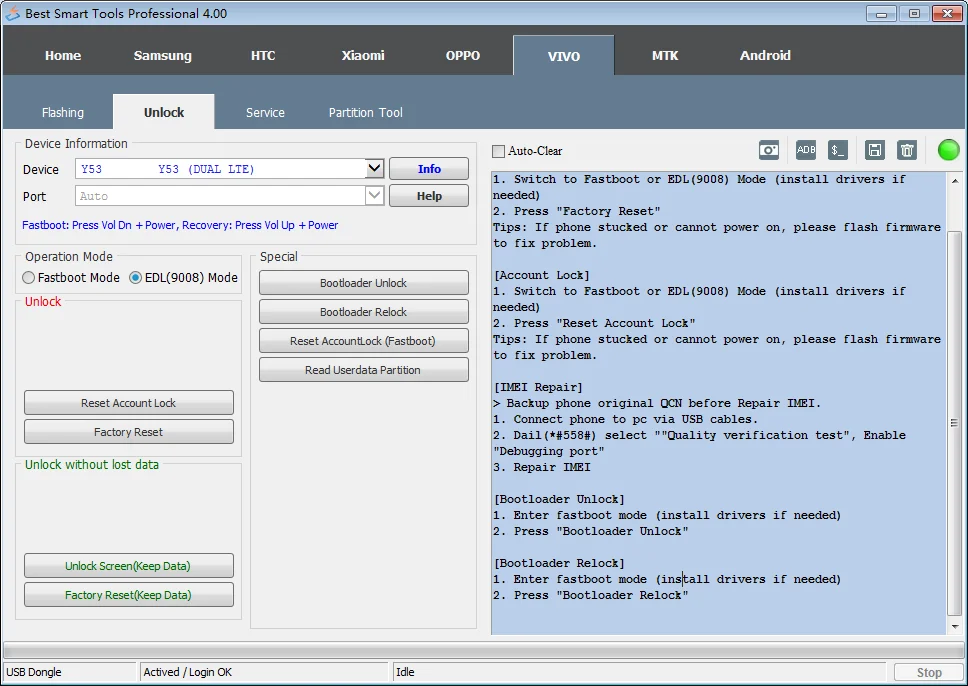Go to the OPPO tab

(463, 56)
